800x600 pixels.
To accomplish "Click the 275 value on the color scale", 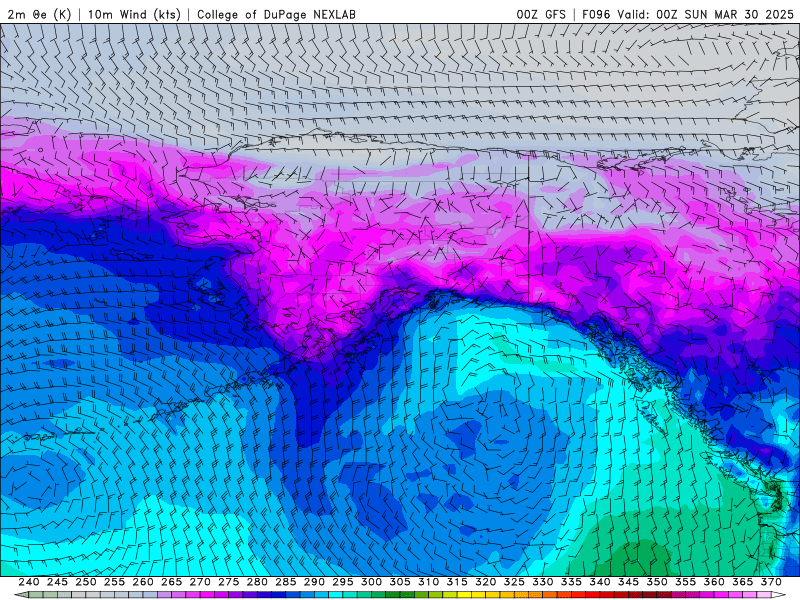I will pyautogui.click(x=229, y=582).
